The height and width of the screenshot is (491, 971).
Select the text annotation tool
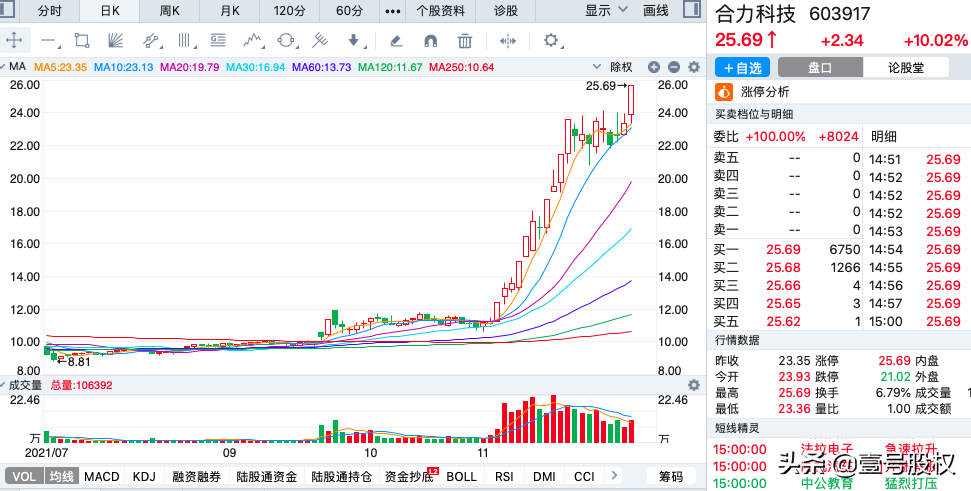coord(218,41)
